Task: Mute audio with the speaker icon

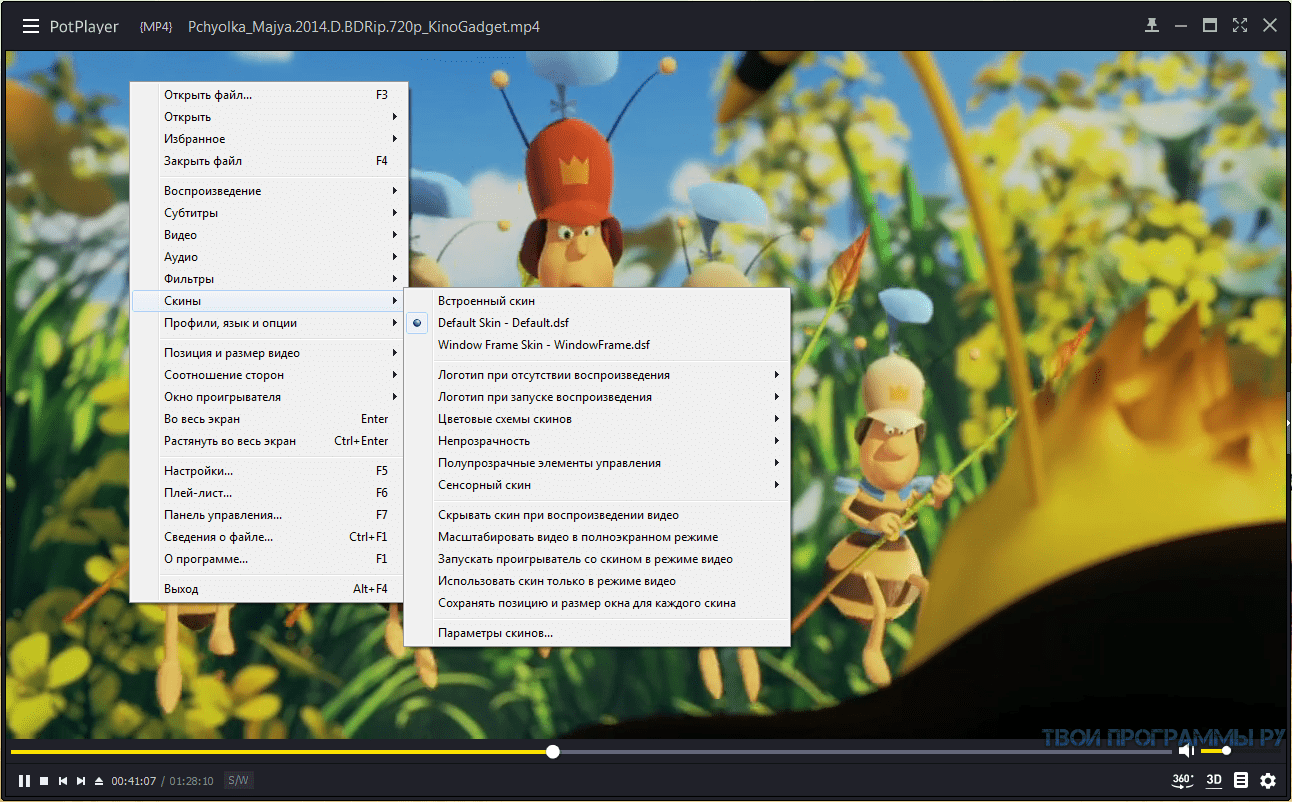Action: pos(1185,751)
